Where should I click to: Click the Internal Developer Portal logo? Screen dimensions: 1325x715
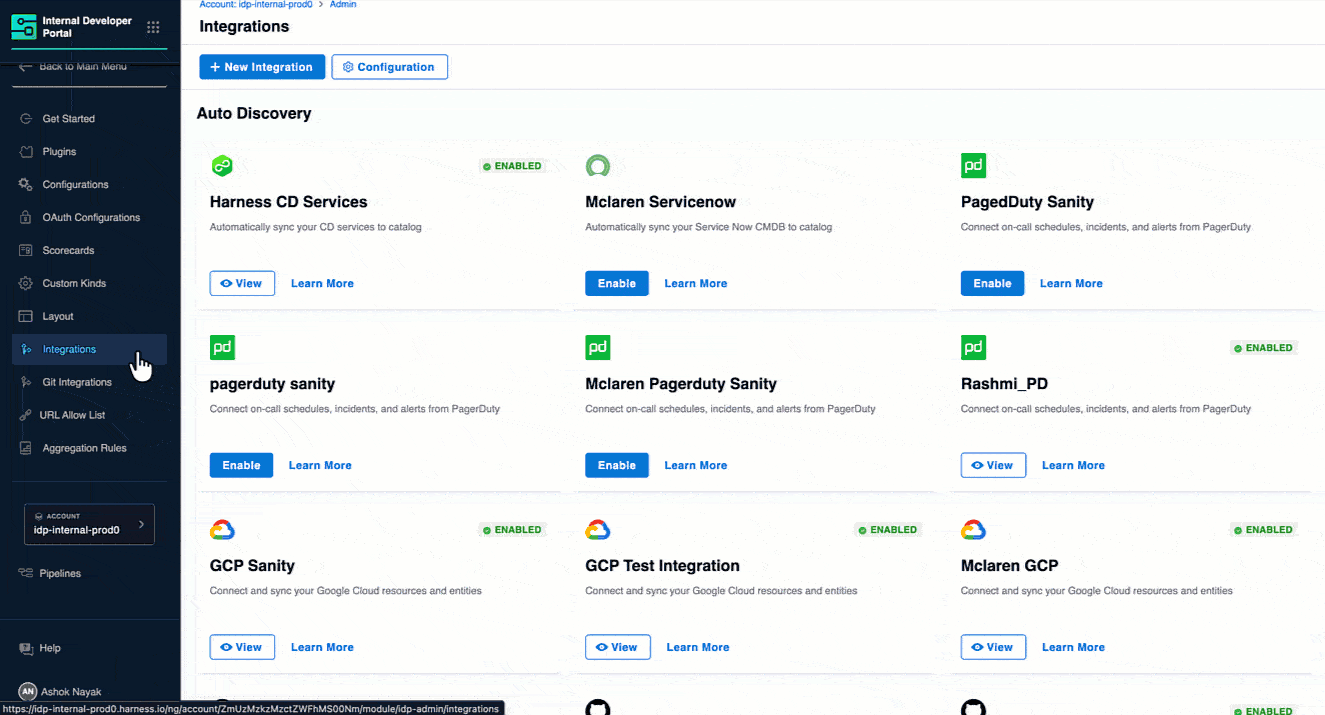[x=22, y=27]
